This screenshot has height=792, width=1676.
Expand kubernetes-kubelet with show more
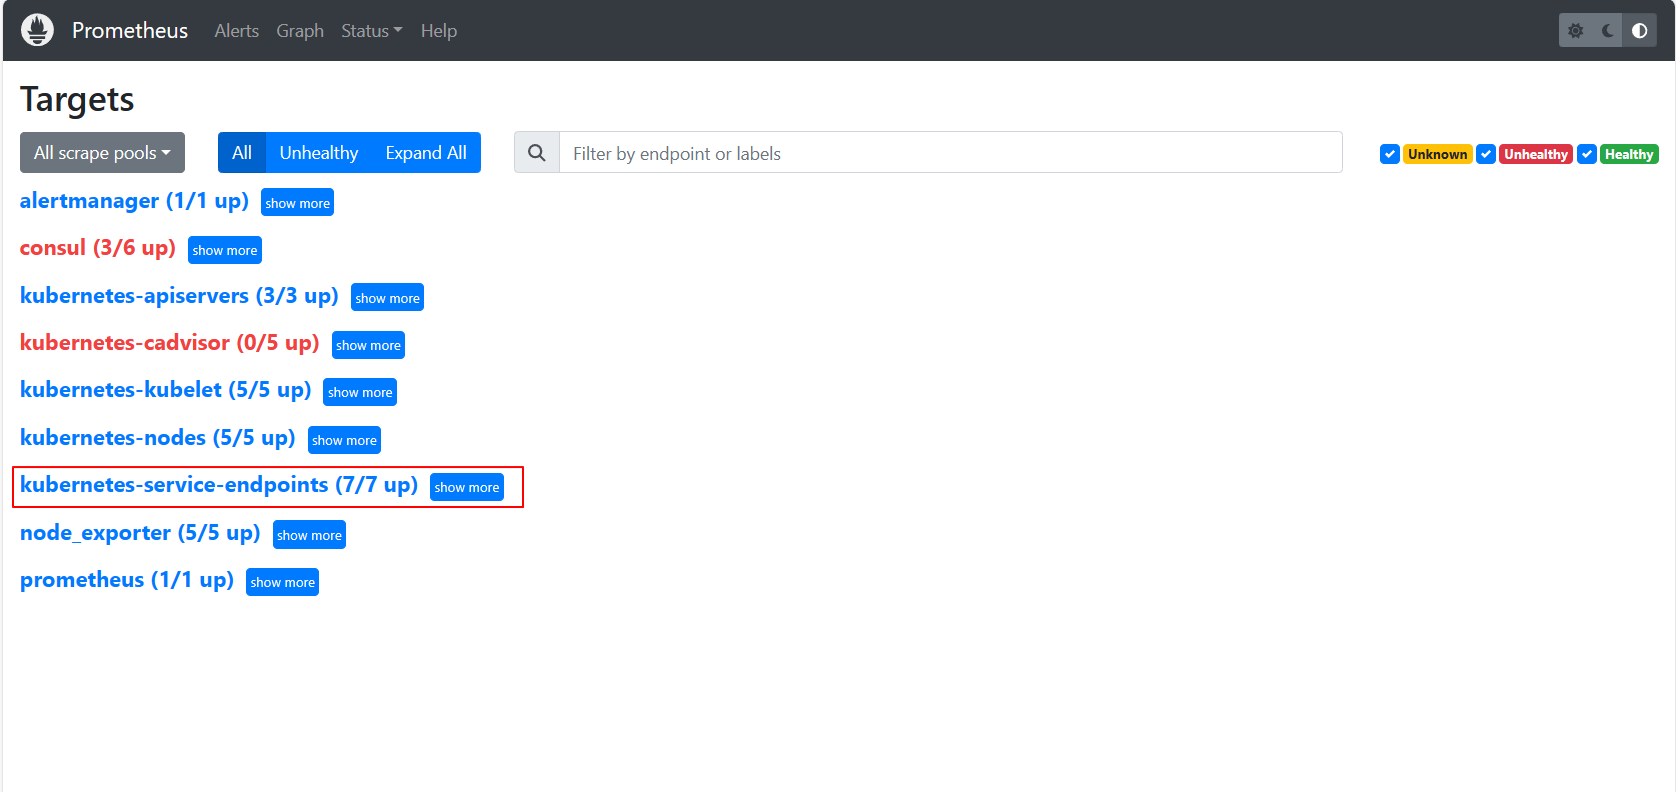click(360, 392)
